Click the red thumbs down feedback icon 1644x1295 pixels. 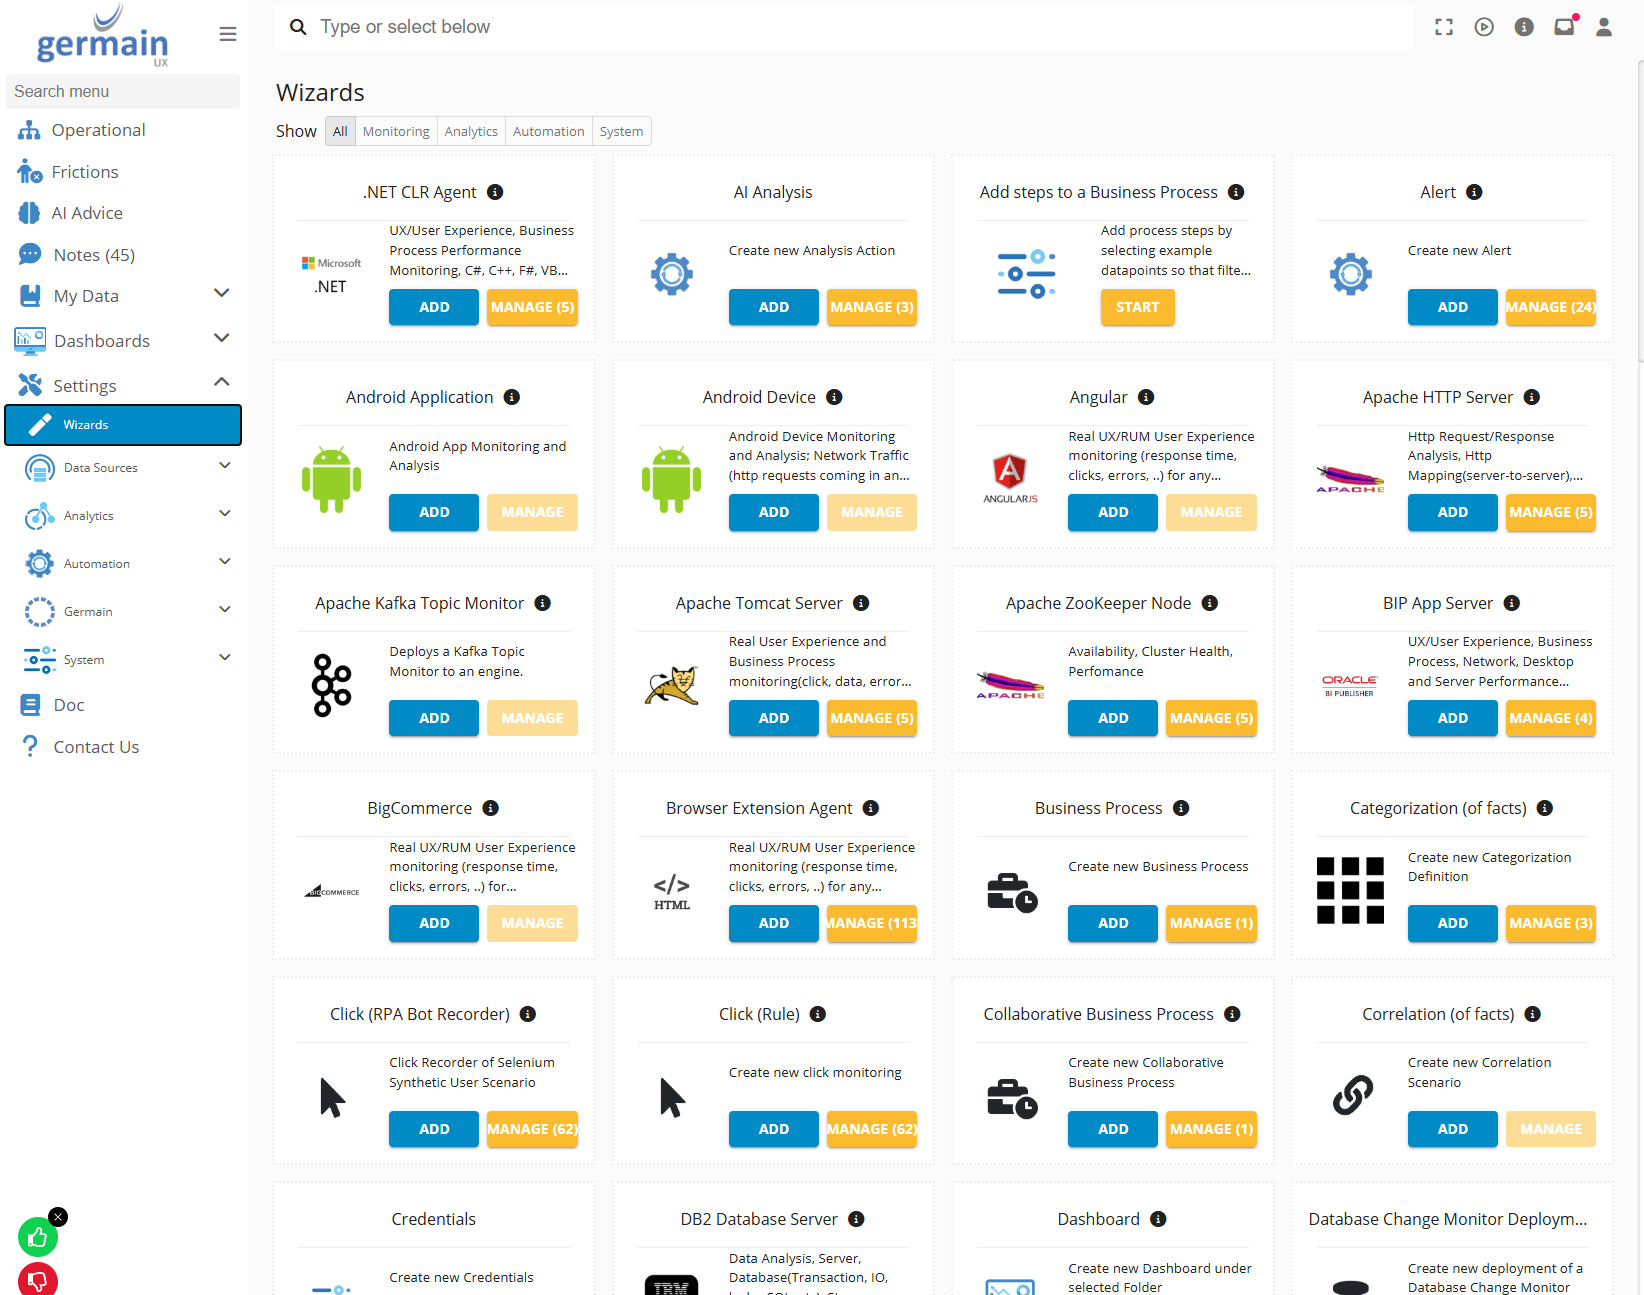coord(38,1279)
